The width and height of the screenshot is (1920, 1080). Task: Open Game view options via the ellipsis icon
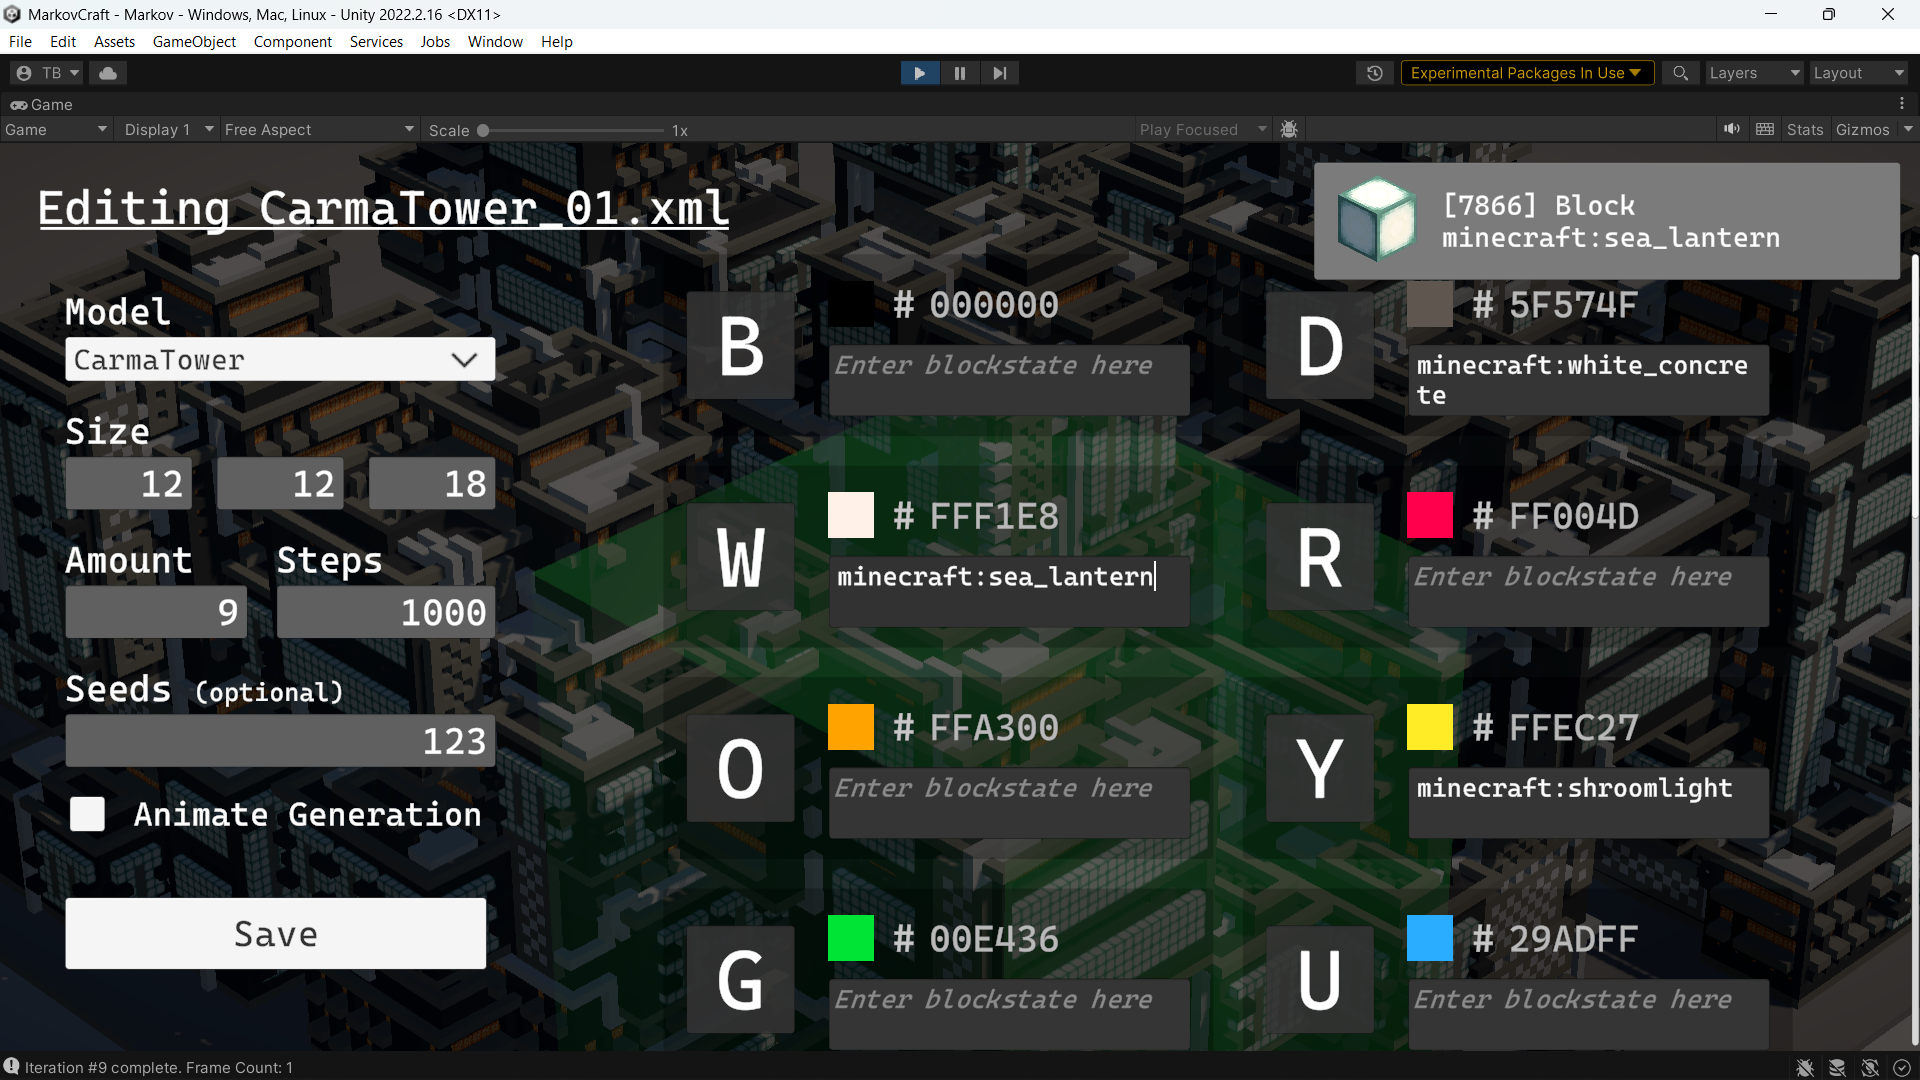pyautogui.click(x=1902, y=104)
